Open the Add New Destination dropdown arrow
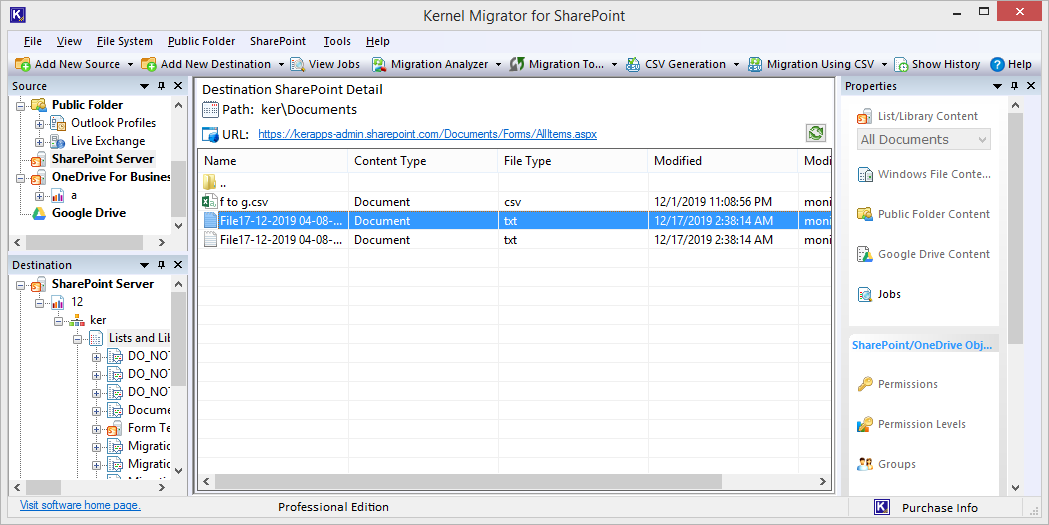Viewport: 1049px width, 525px height. (x=281, y=65)
